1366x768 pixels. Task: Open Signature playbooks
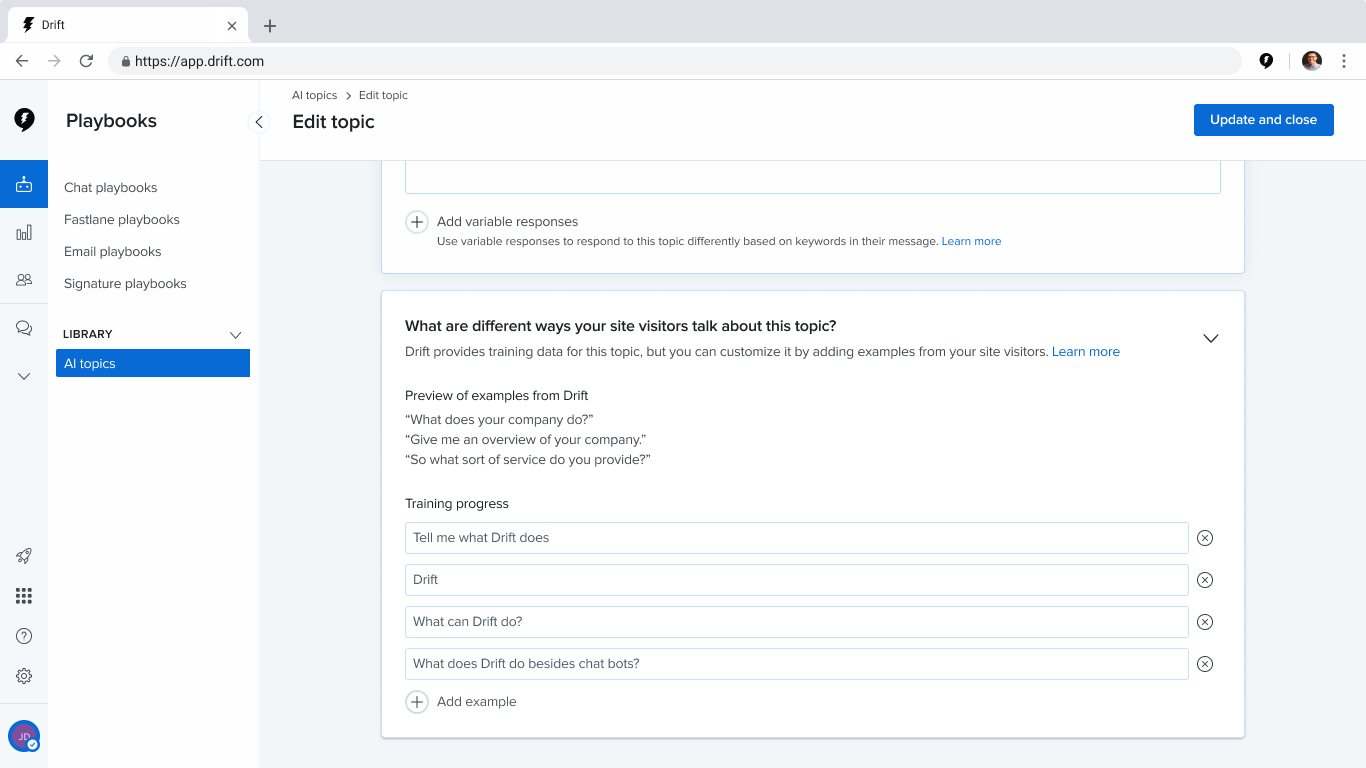[126, 284]
